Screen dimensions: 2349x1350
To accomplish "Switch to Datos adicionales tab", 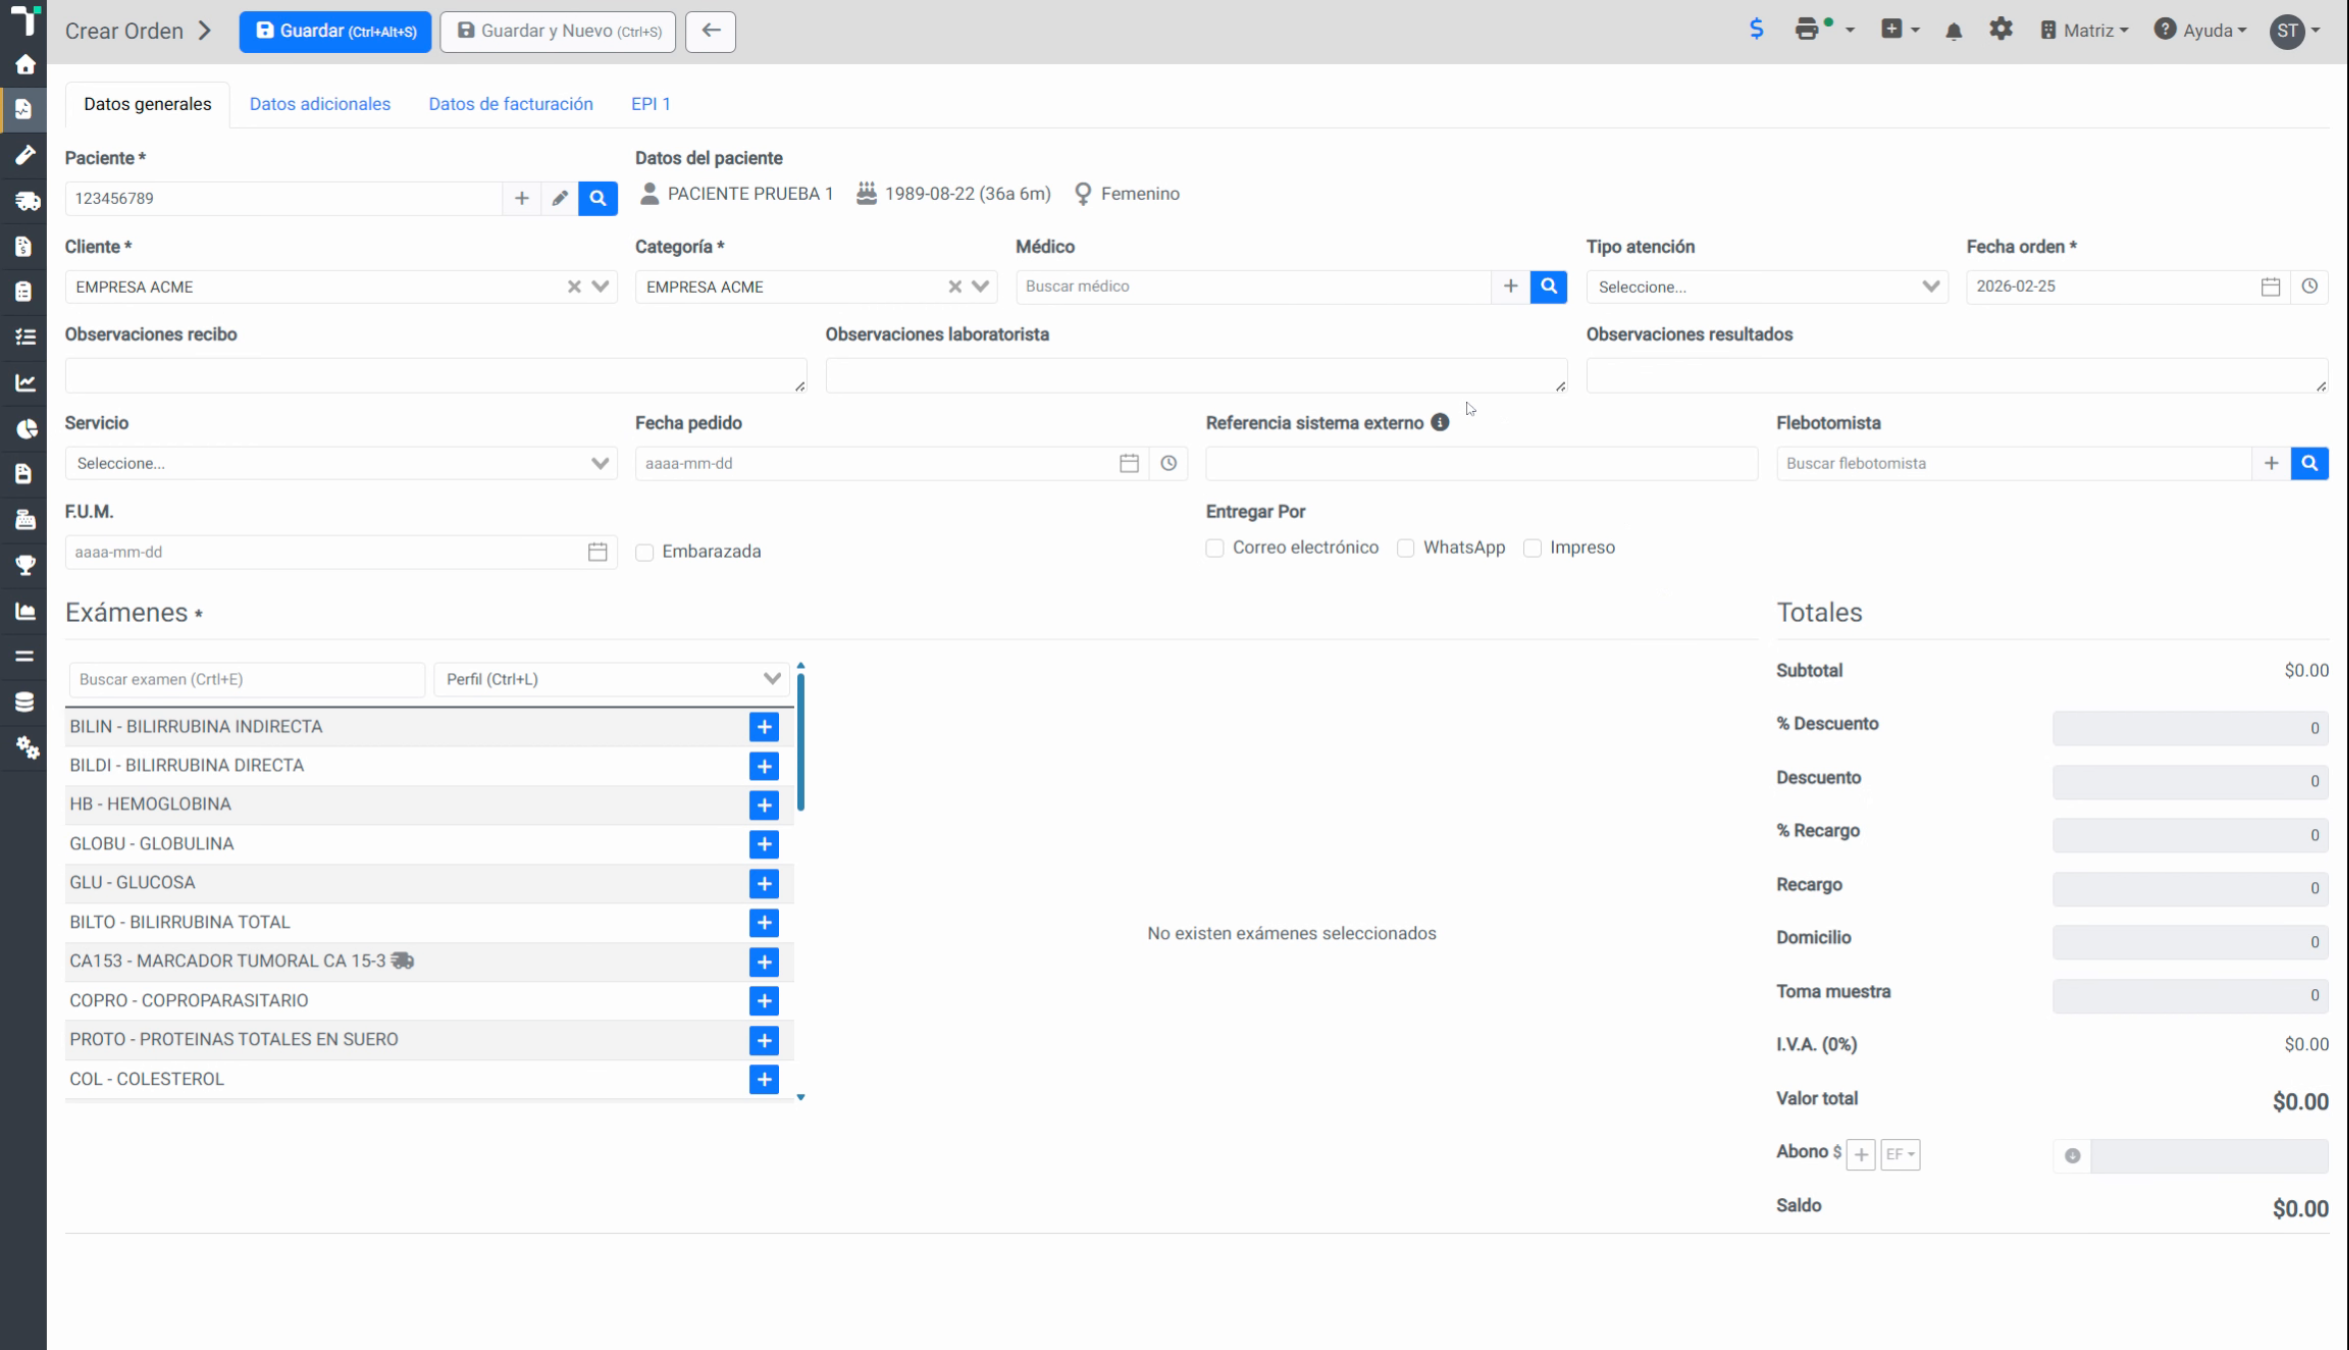I will (x=320, y=104).
